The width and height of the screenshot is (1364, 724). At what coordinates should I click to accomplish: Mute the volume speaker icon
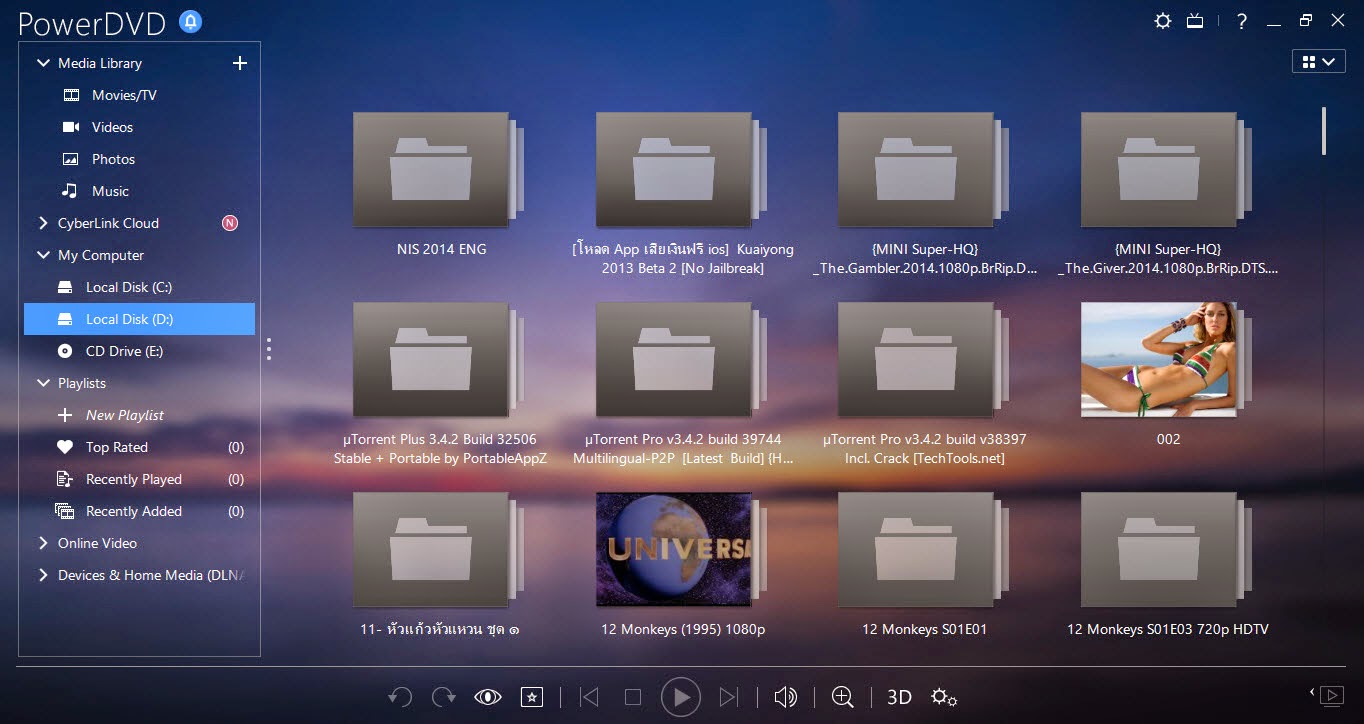(x=786, y=697)
